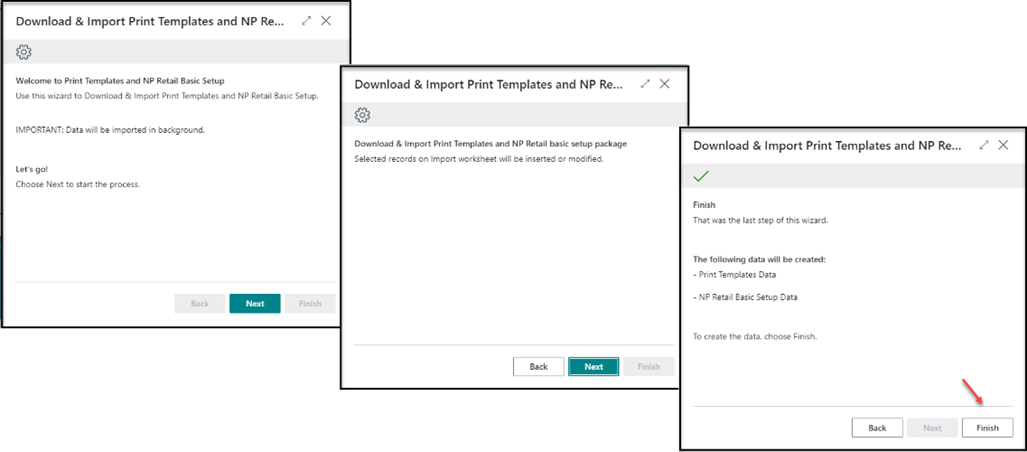This screenshot has height=452, width=1027.
Task: Click the '- NP Retail Basic Setup Data' line
Action: point(745,297)
